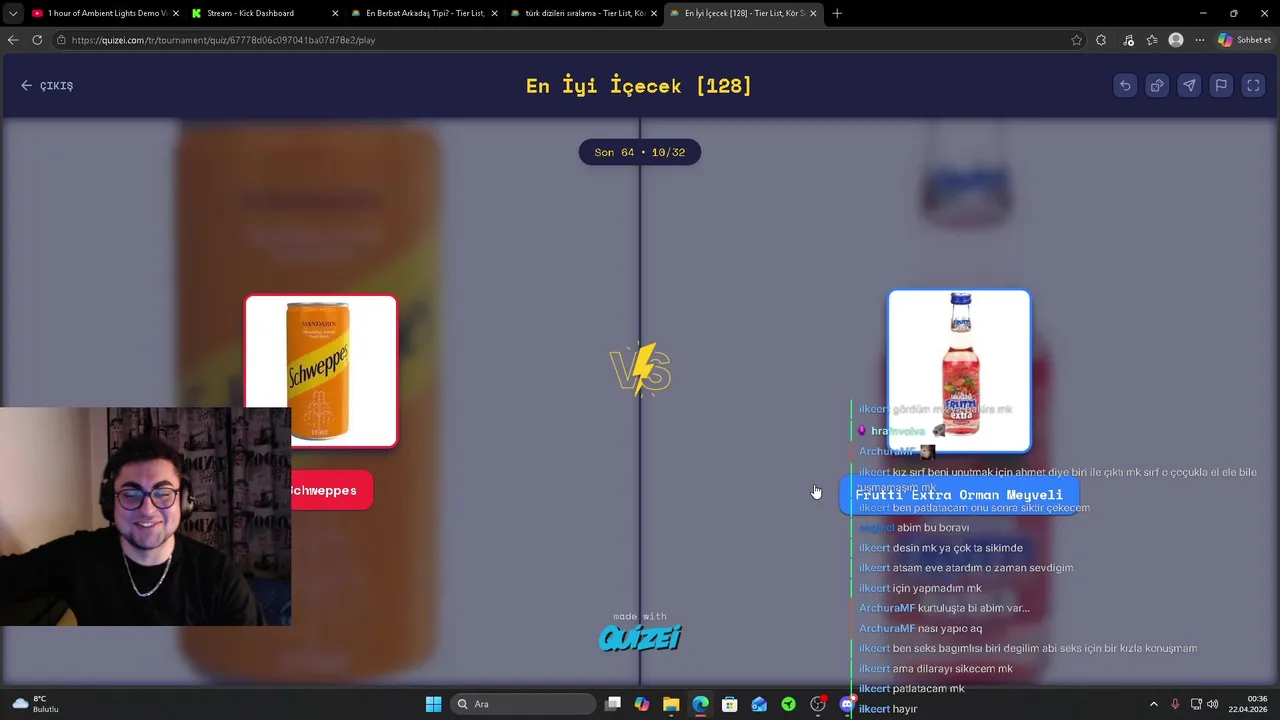Click the microphone tray icon

[x=1175, y=704]
